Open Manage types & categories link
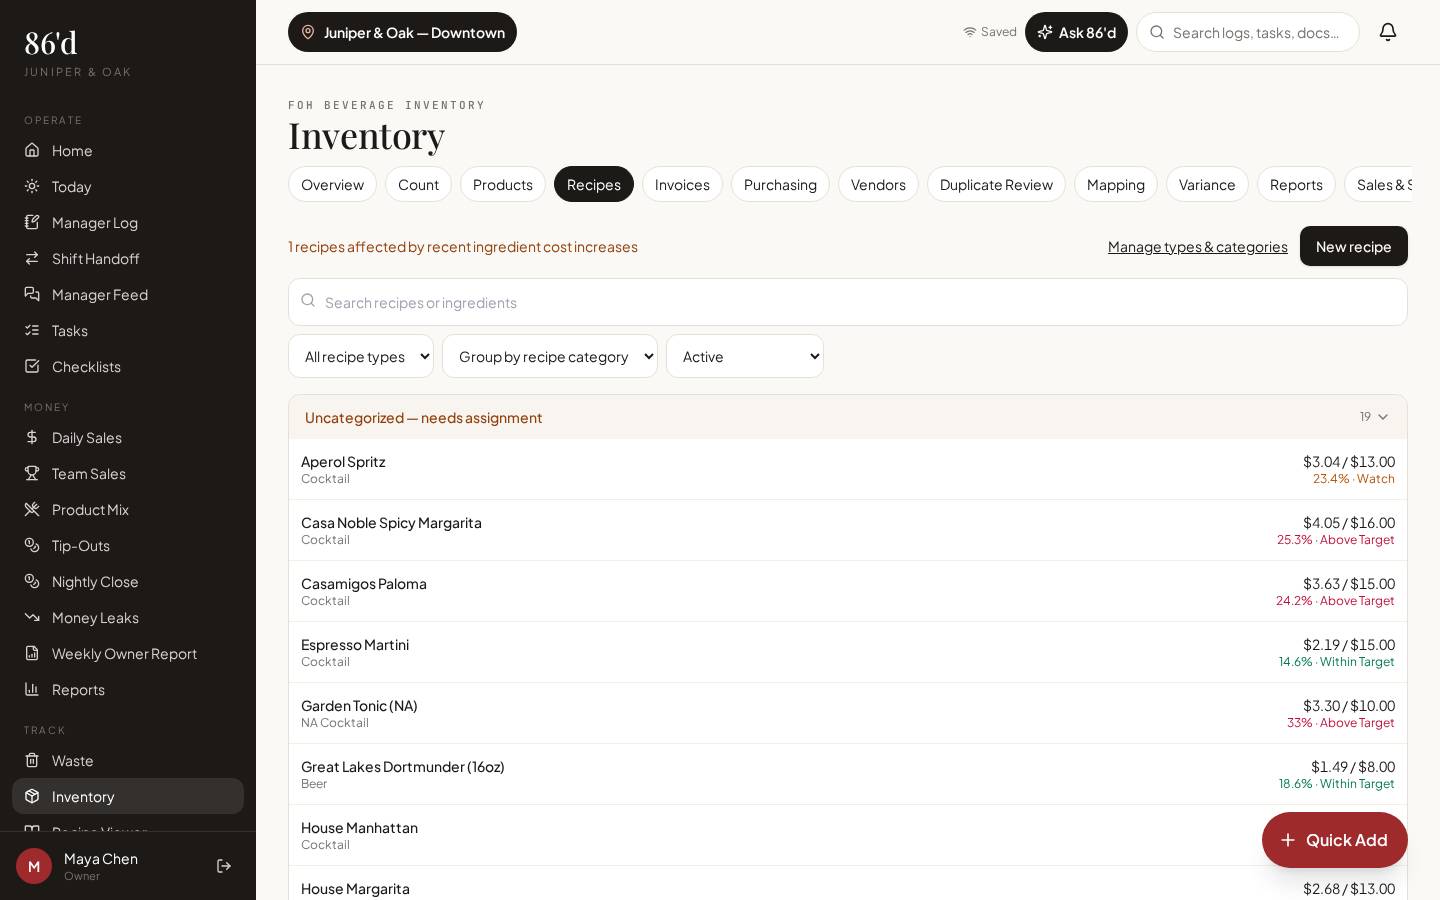 [x=1198, y=246]
